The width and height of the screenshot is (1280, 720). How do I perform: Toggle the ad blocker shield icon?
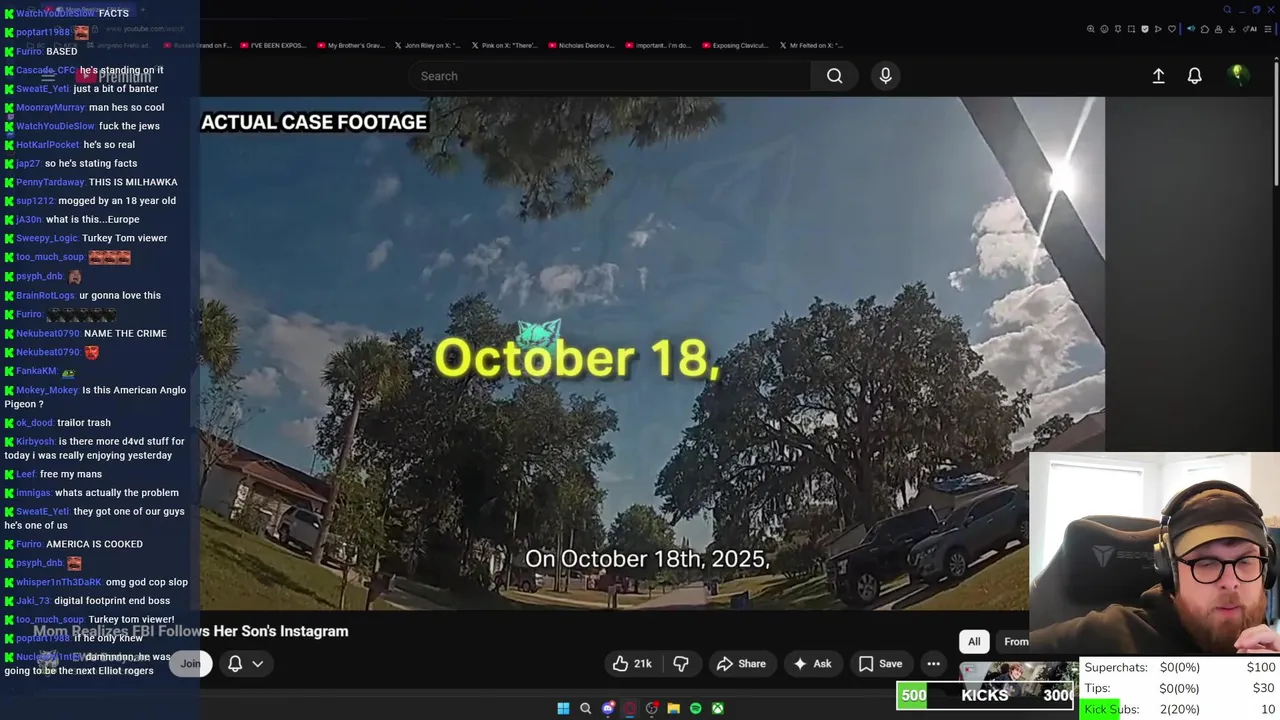point(1145,29)
